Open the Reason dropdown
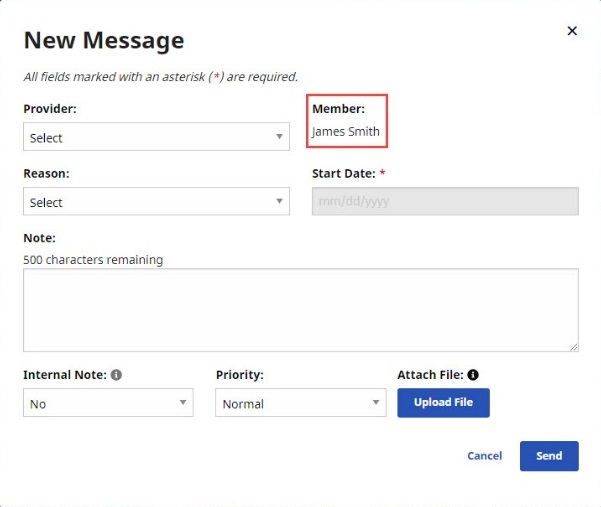Viewport: 601px width, 507px height. tap(156, 202)
